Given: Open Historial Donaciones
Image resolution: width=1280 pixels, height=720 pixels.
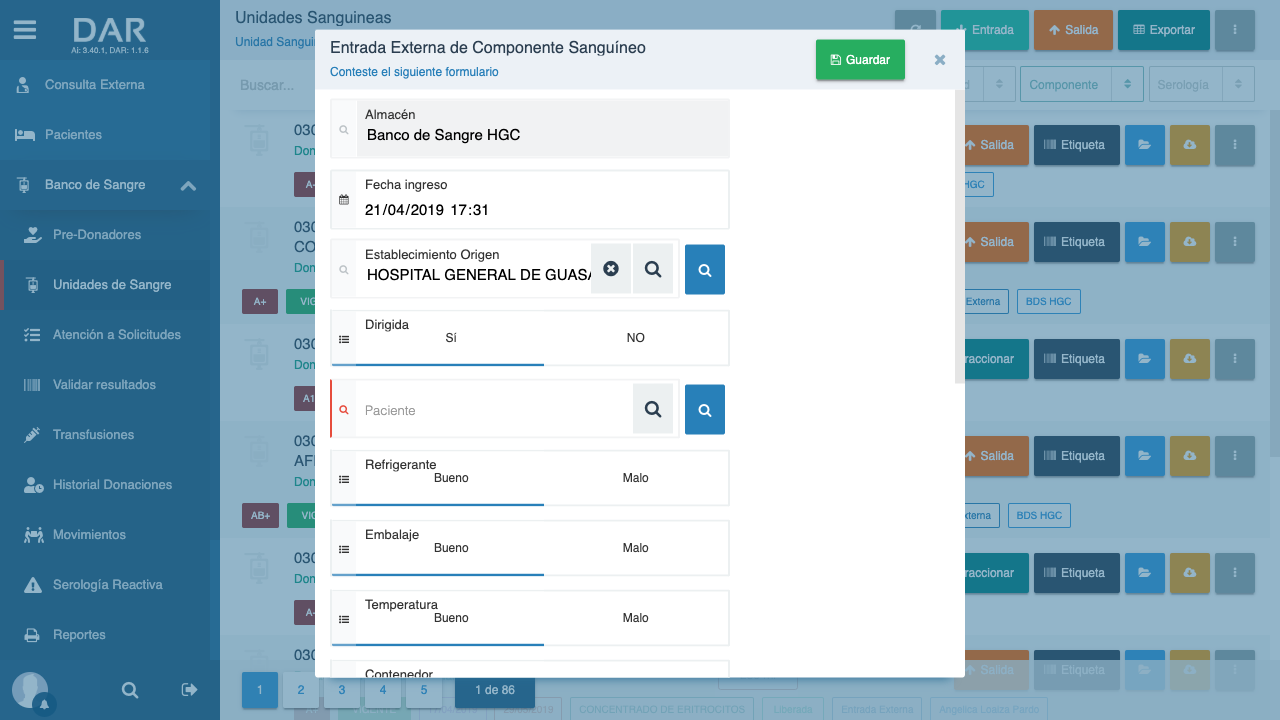Looking at the screenshot, I should coord(110,485).
